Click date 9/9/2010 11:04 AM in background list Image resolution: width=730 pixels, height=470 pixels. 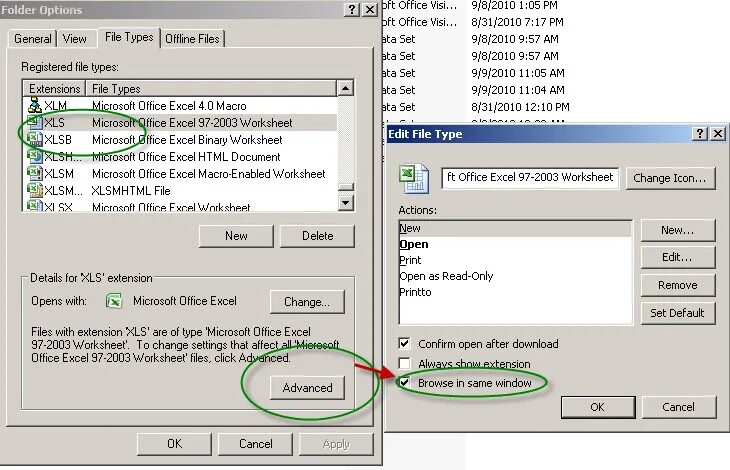coord(518,90)
